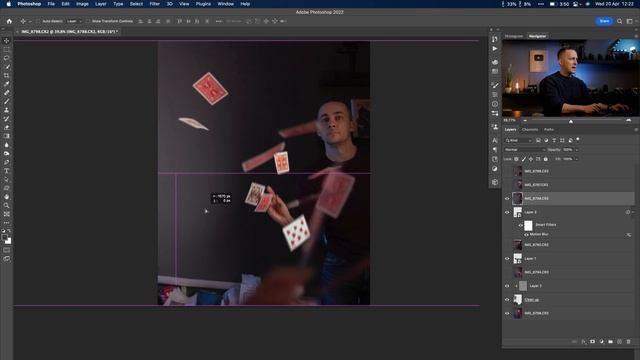
Task: Open the Actions panel play icon
Action: (495, 49)
